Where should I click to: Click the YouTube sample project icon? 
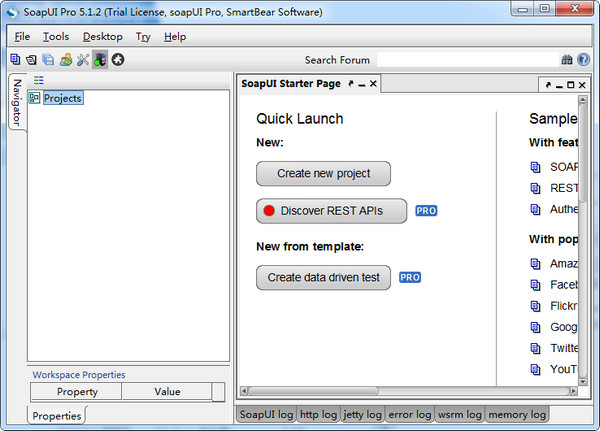click(x=535, y=369)
